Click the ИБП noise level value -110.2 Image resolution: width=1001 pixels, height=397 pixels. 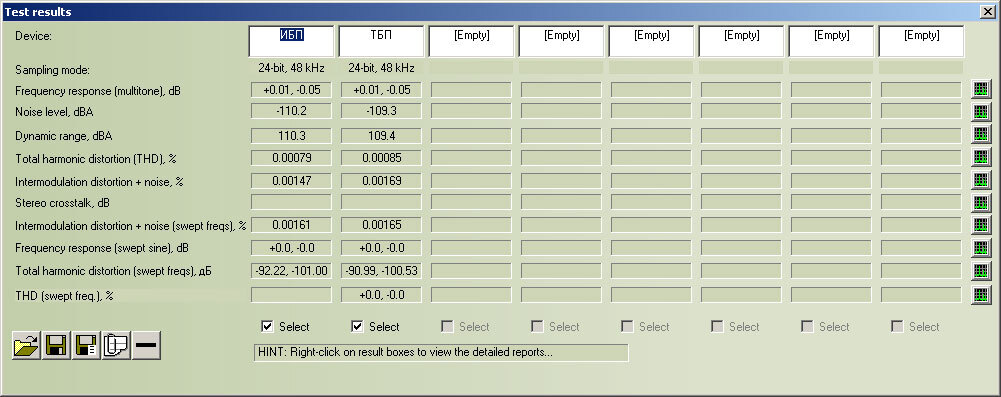(291, 112)
